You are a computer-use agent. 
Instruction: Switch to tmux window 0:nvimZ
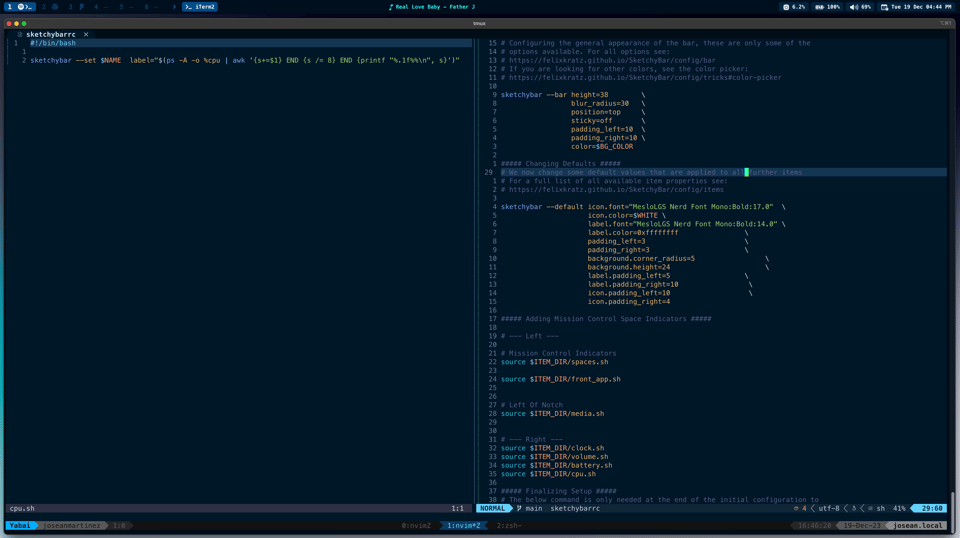pyautogui.click(x=416, y=525)
